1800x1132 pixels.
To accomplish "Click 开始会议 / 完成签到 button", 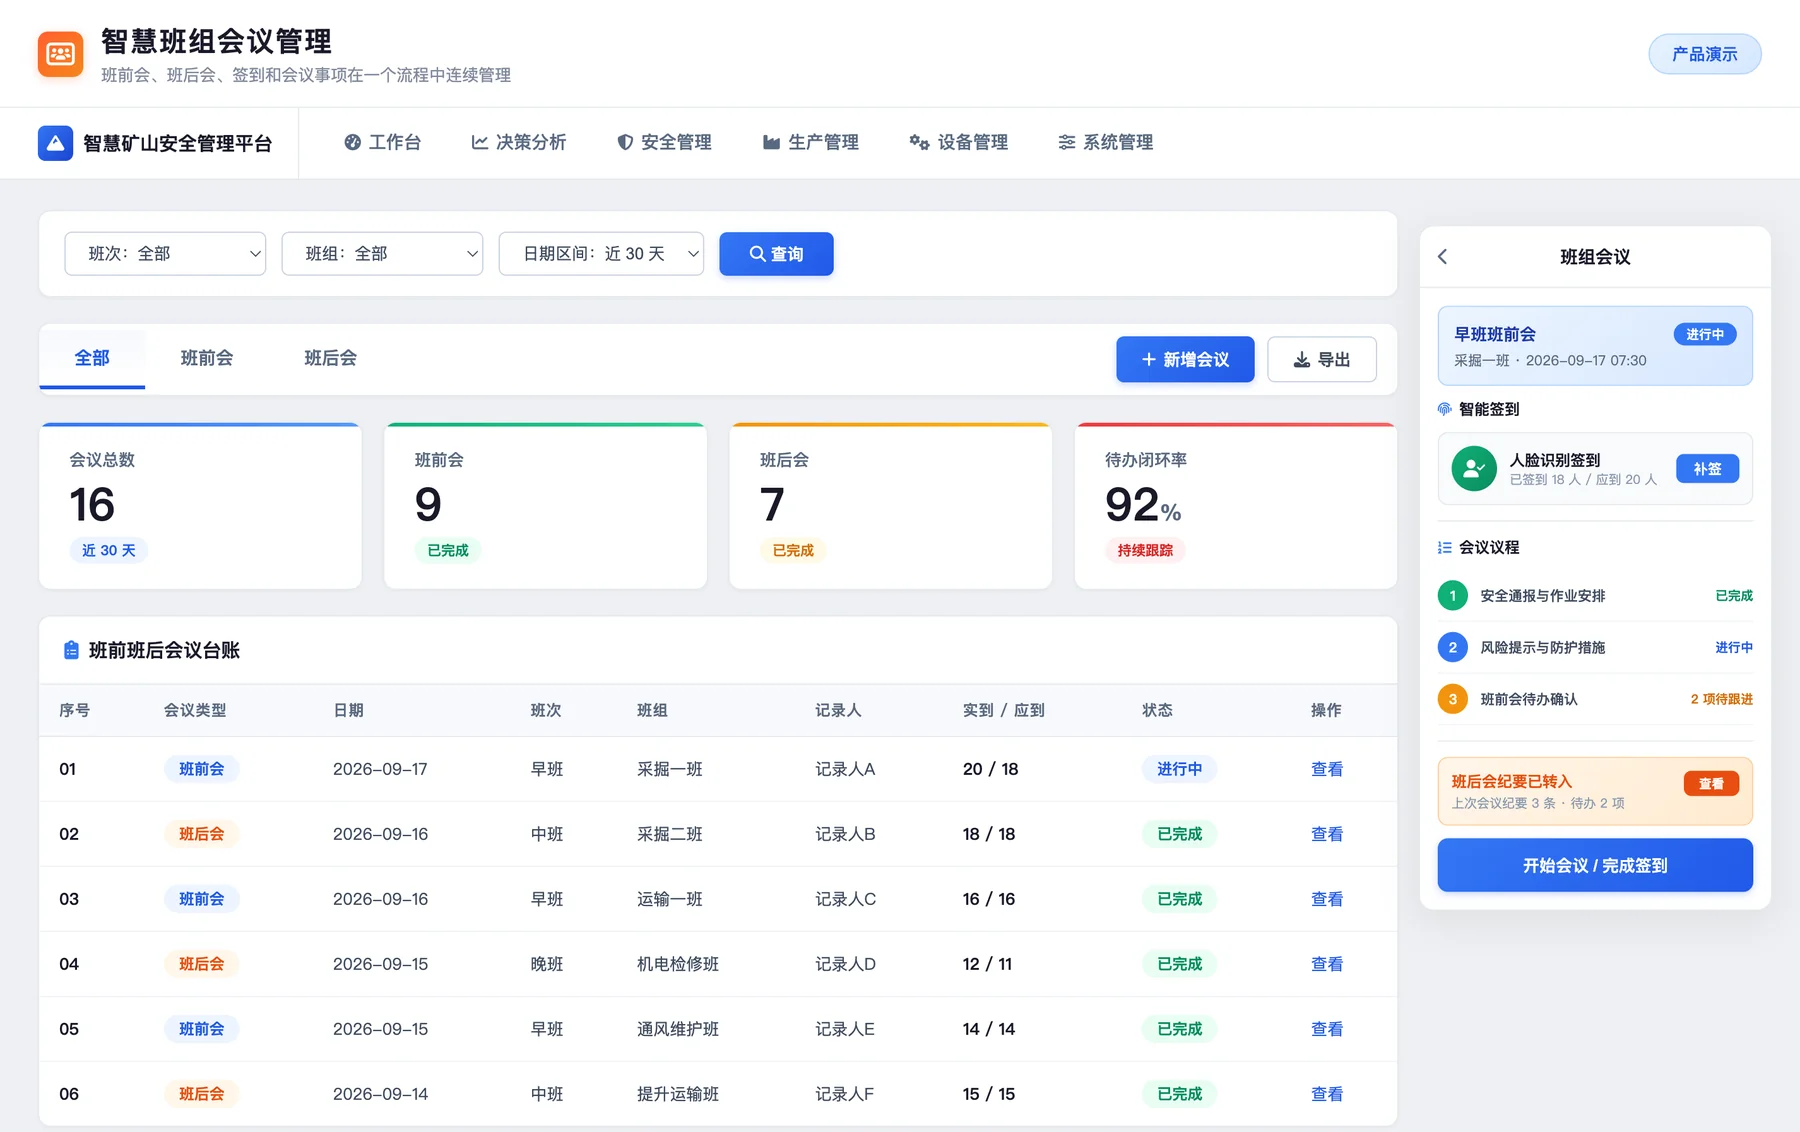I will 1595,865.
